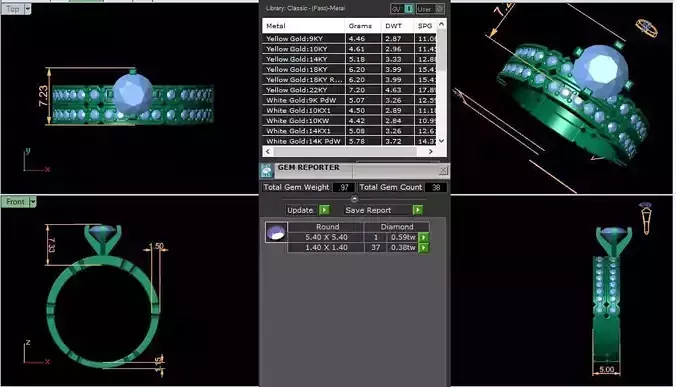Click the Round shape header cell

click(x=326, y=227)
